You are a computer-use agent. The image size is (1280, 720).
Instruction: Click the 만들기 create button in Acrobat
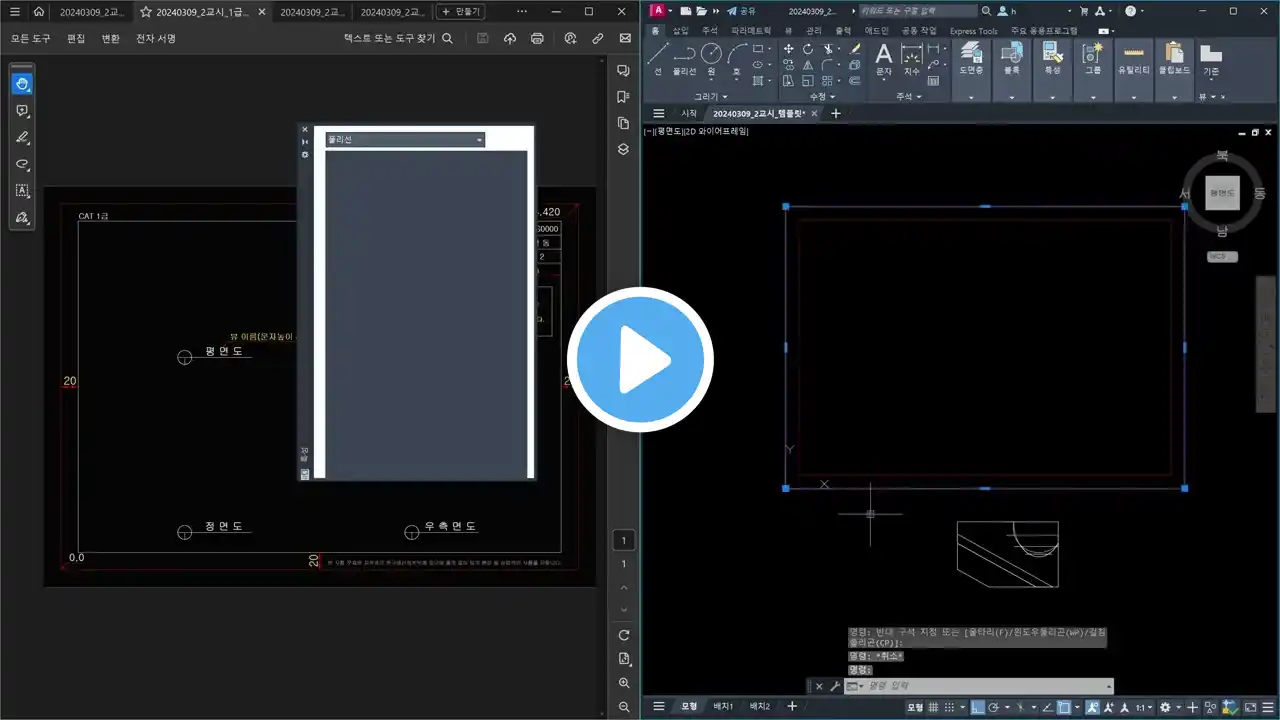461,12
